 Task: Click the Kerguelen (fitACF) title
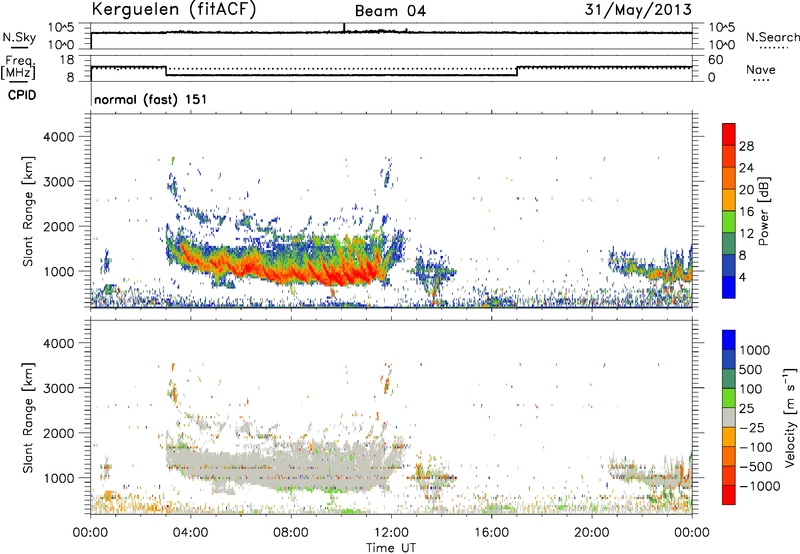coord(173,9)
